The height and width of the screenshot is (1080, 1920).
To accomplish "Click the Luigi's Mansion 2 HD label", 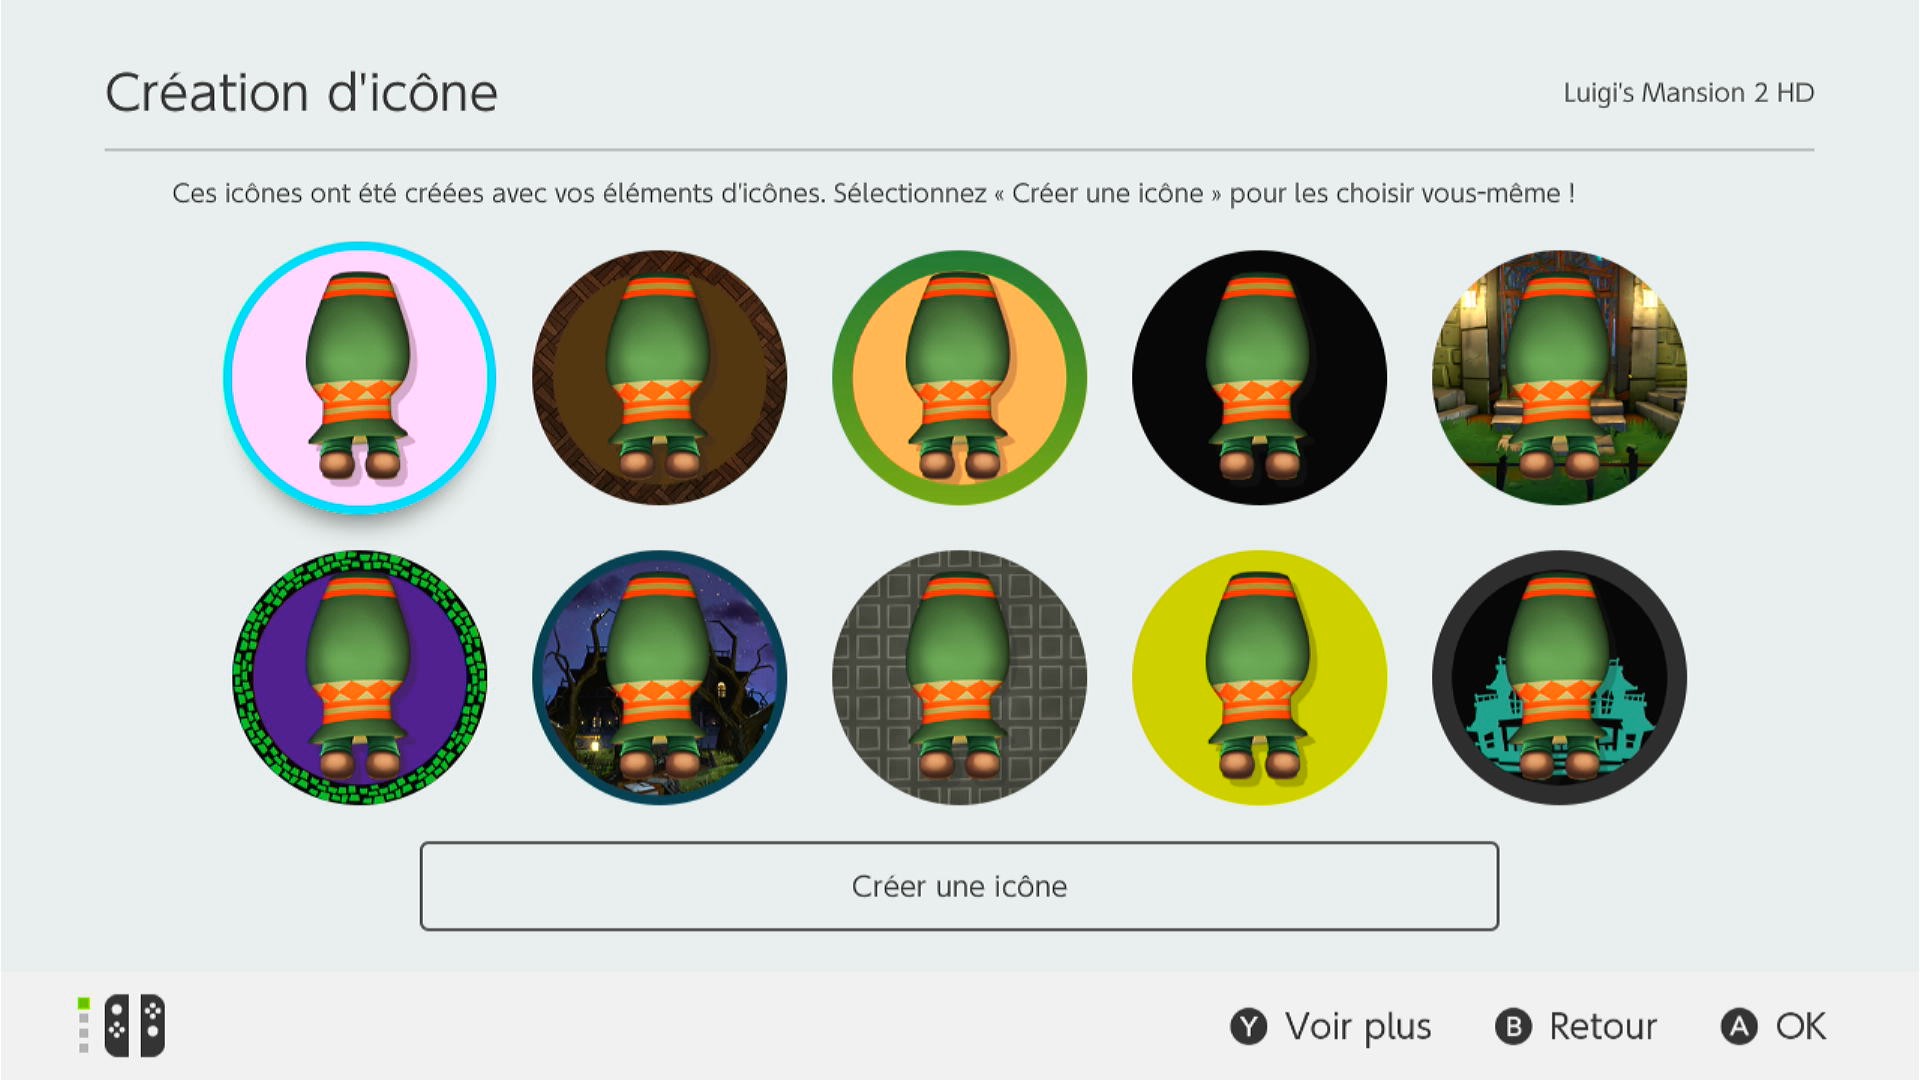I will click(x=1689, y=93).
